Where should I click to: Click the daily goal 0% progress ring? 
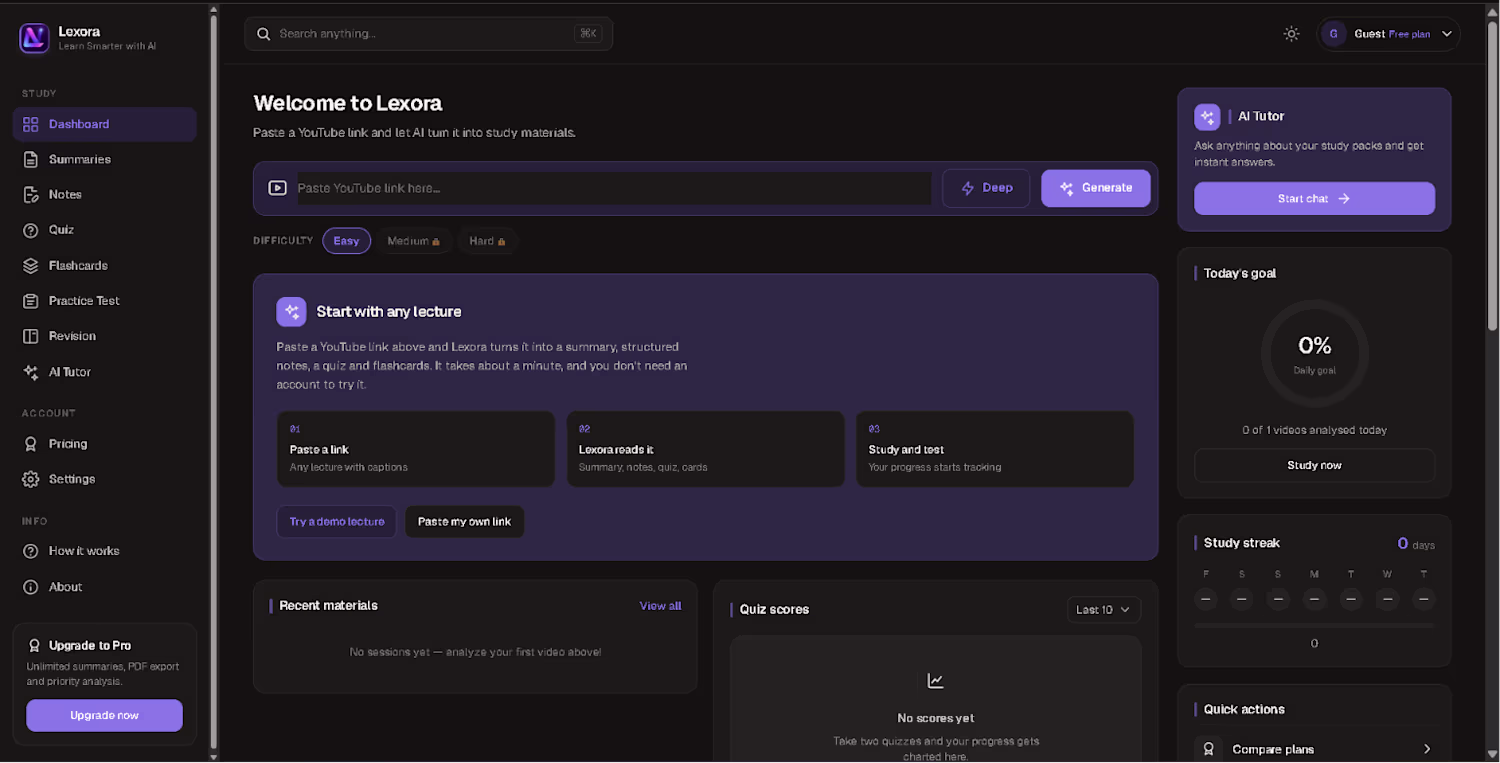(x=1314, y=353)
